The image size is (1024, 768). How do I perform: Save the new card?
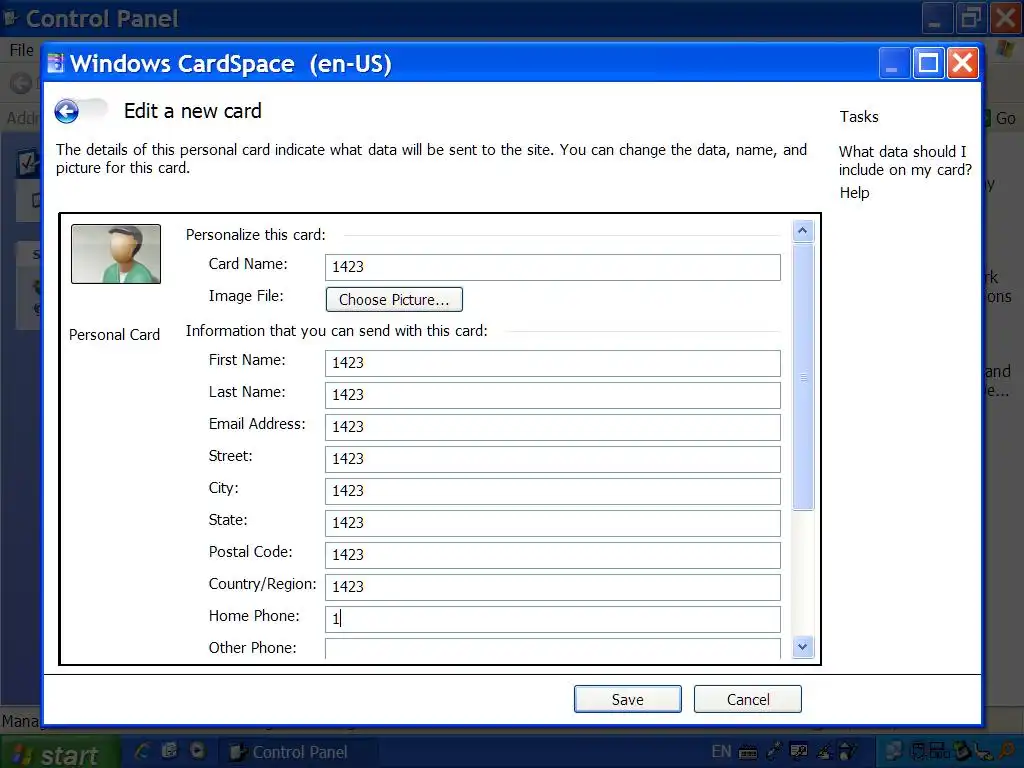coord(628,699)
